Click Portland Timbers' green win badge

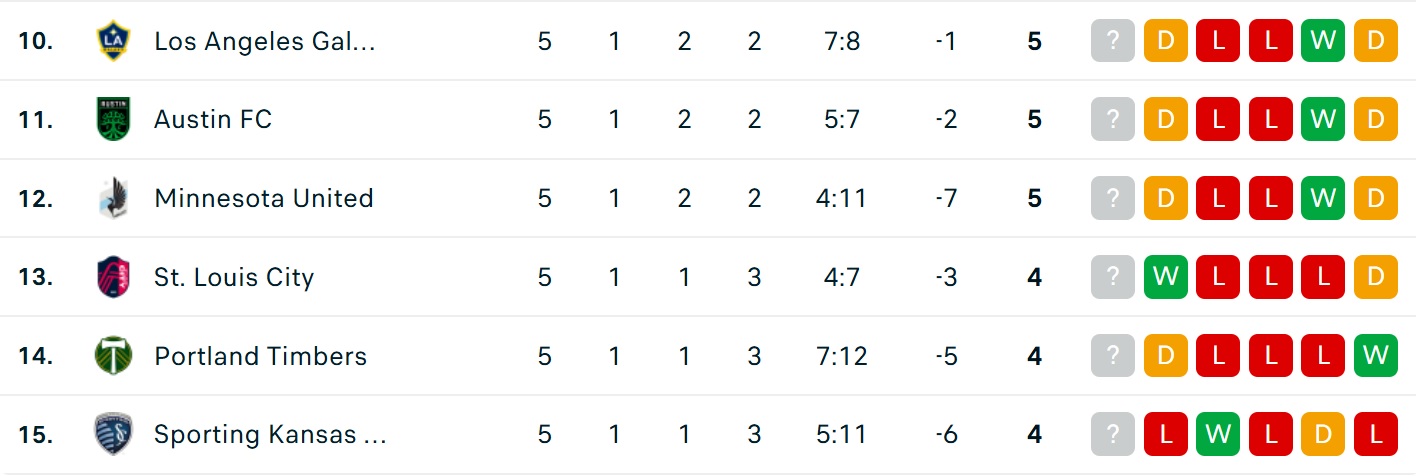click(1375, 356)
